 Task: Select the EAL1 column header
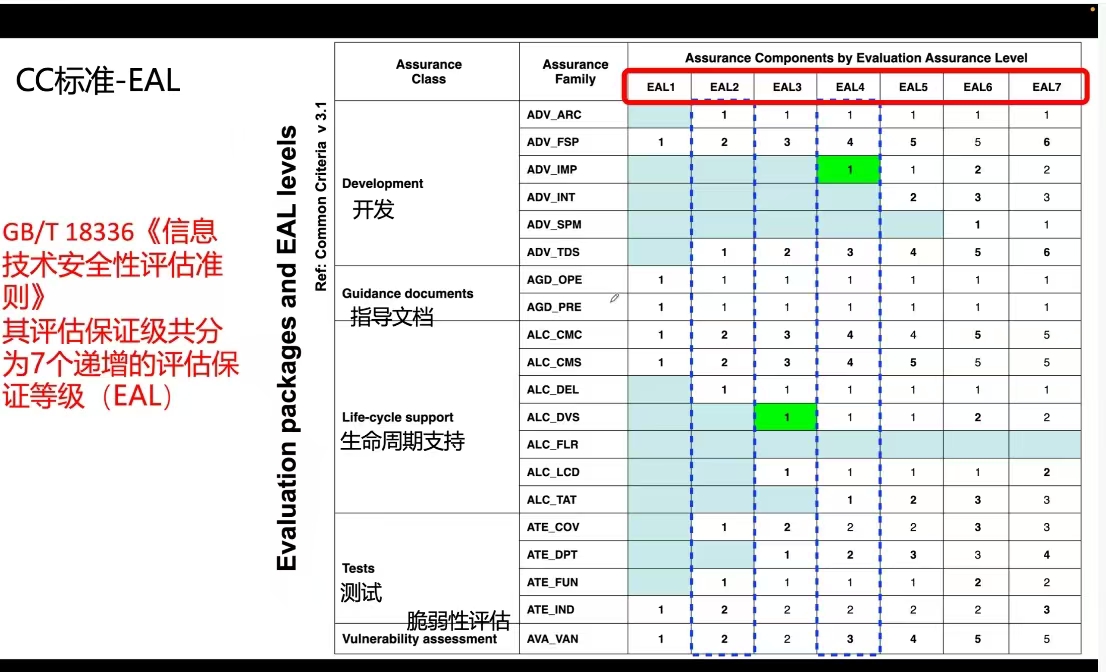[661, 87]
